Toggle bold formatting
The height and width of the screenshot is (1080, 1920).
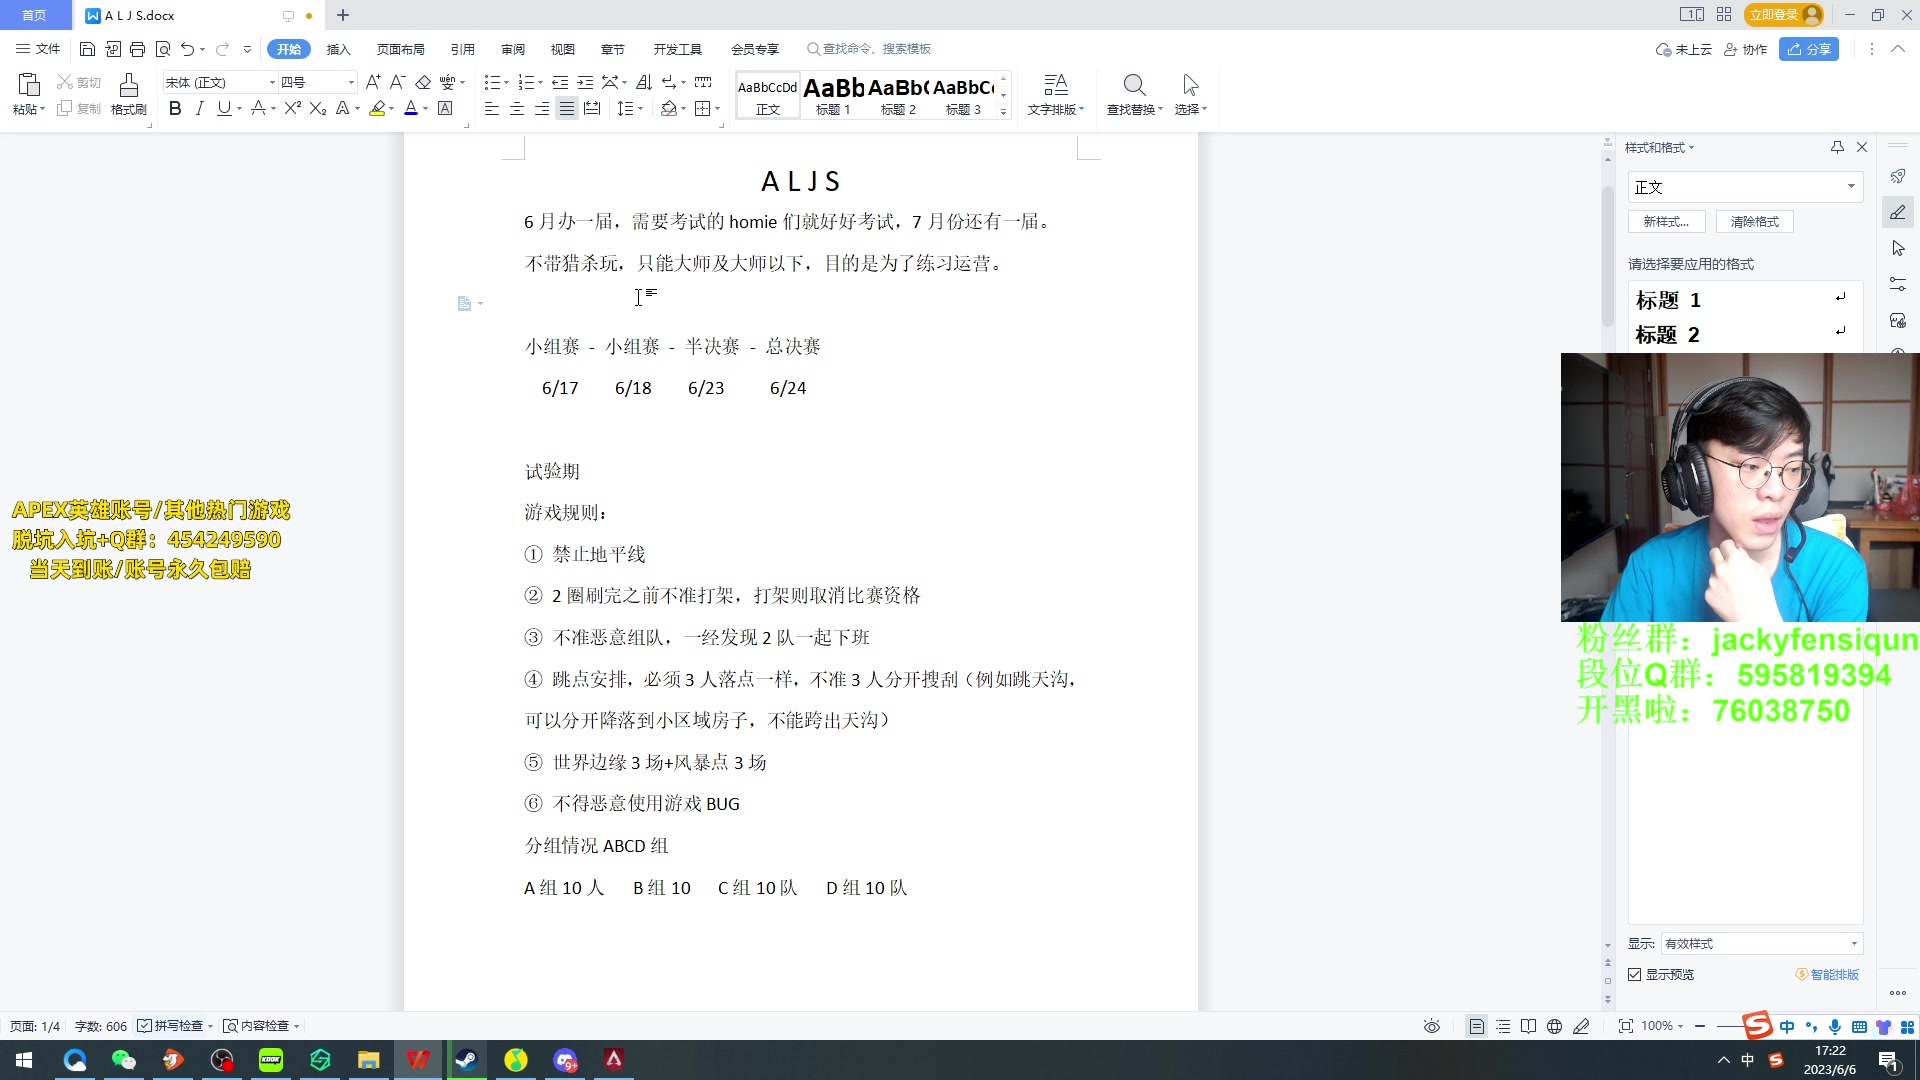(x=175, y=108)
